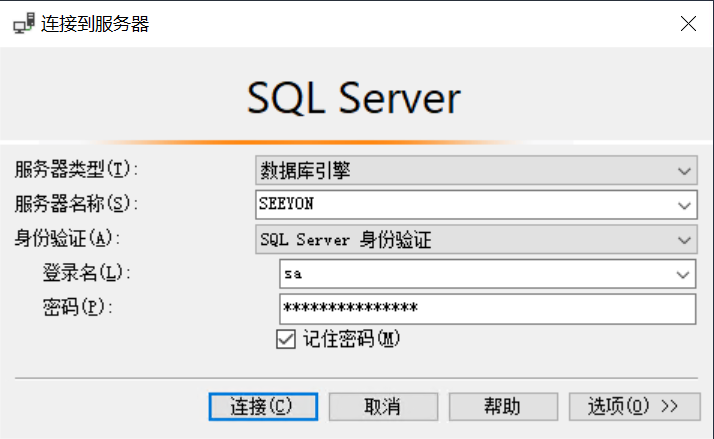This screenshot has height=439, width=714.
Task: Open help with the 帮助 button
Action: (503, 406)
